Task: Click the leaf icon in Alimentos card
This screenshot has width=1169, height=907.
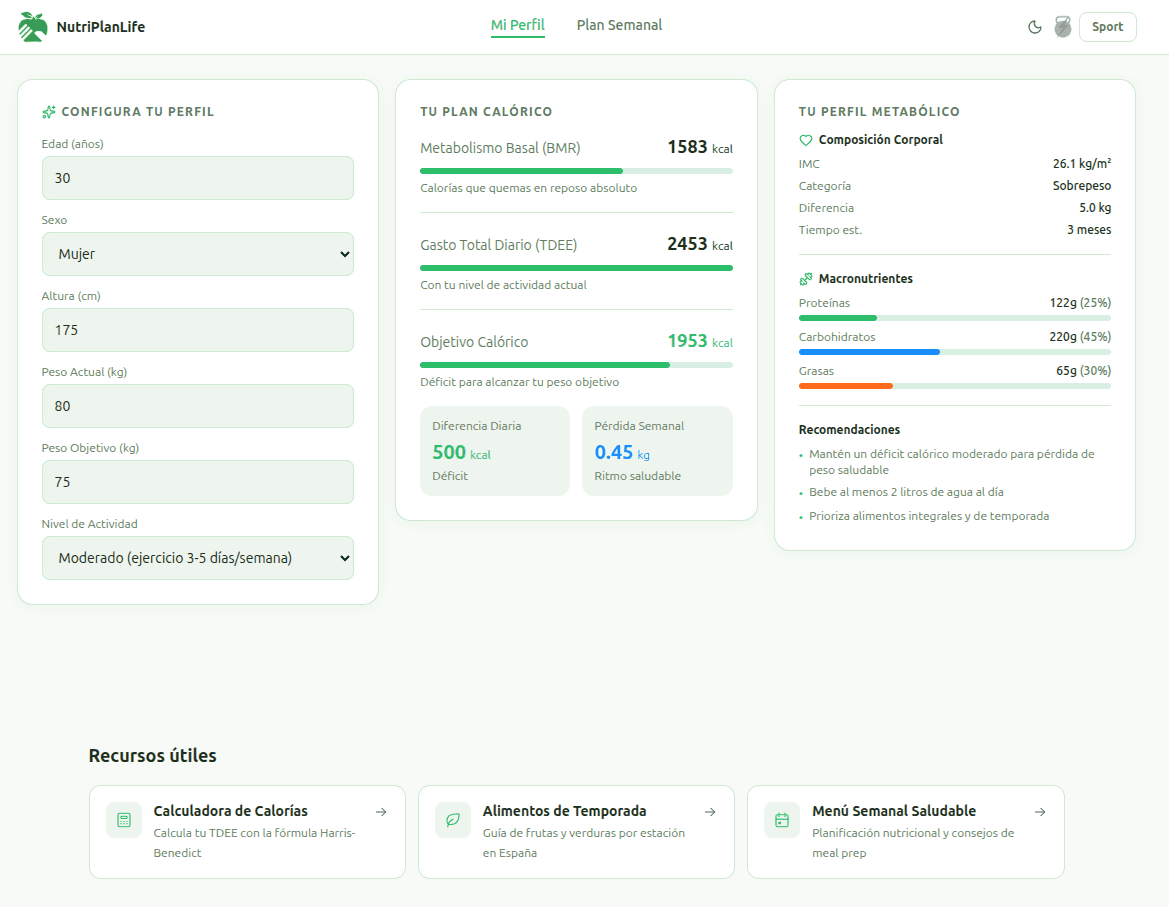Action: coord(453,820)
